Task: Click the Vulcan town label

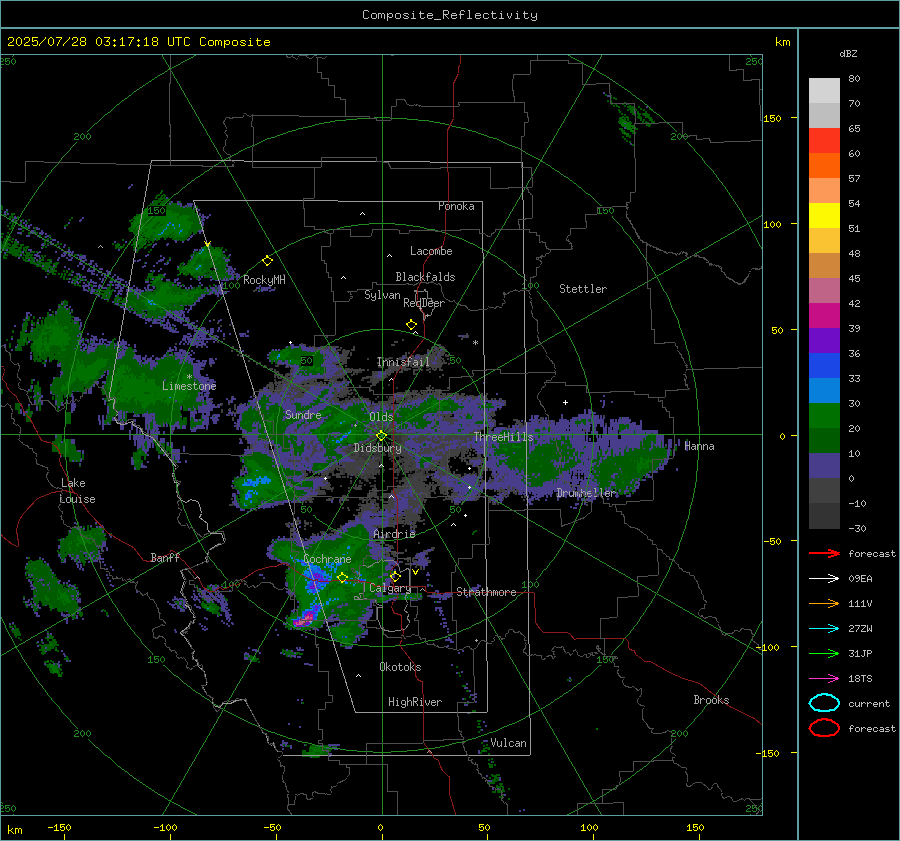Action: point(508,743)
